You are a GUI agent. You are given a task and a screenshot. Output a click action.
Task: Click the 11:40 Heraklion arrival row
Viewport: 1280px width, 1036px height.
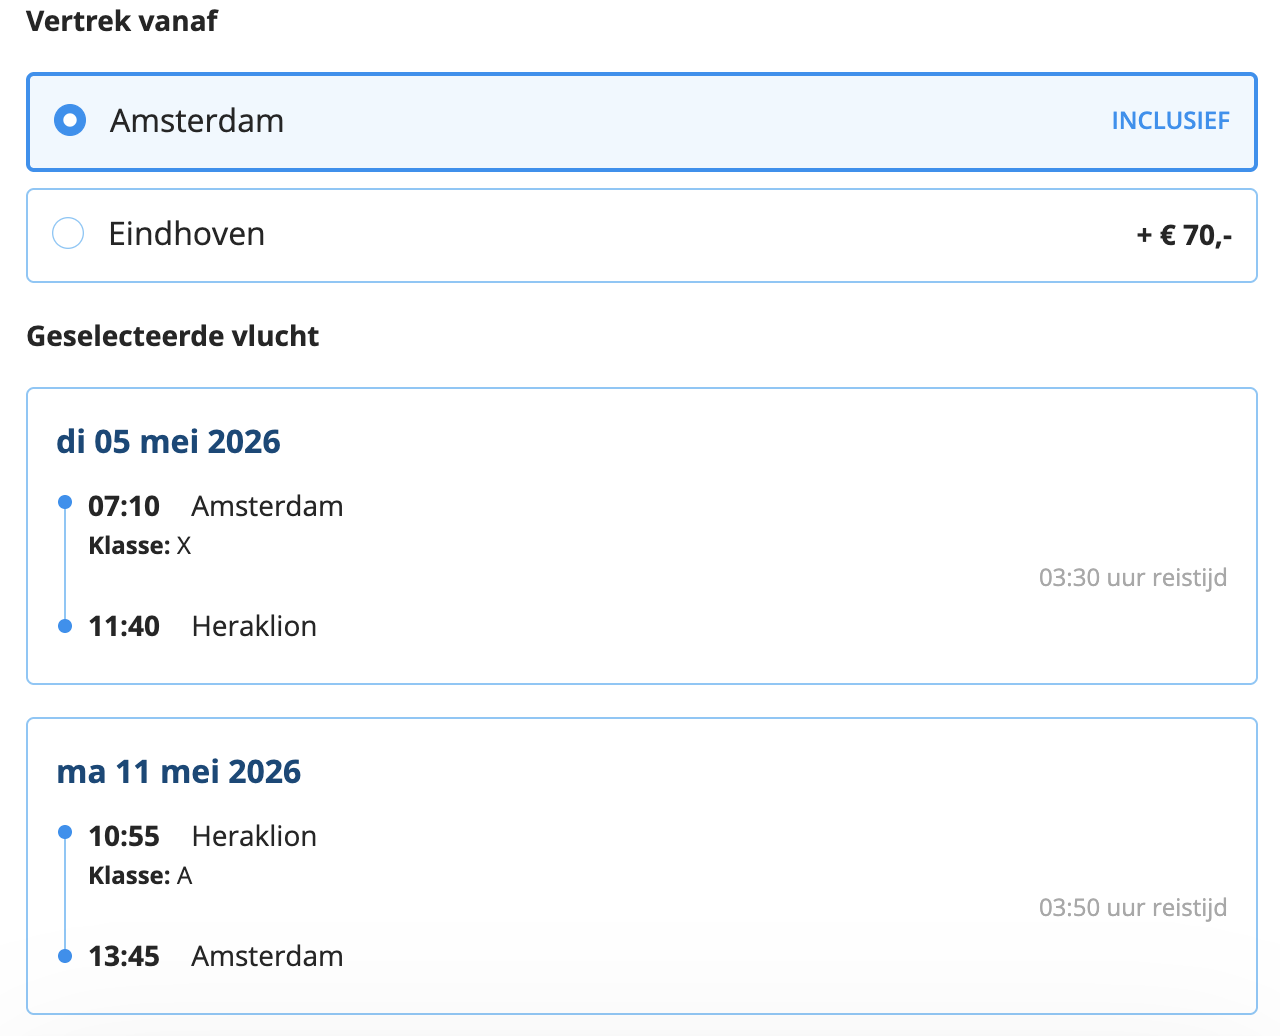click(202, 626)
